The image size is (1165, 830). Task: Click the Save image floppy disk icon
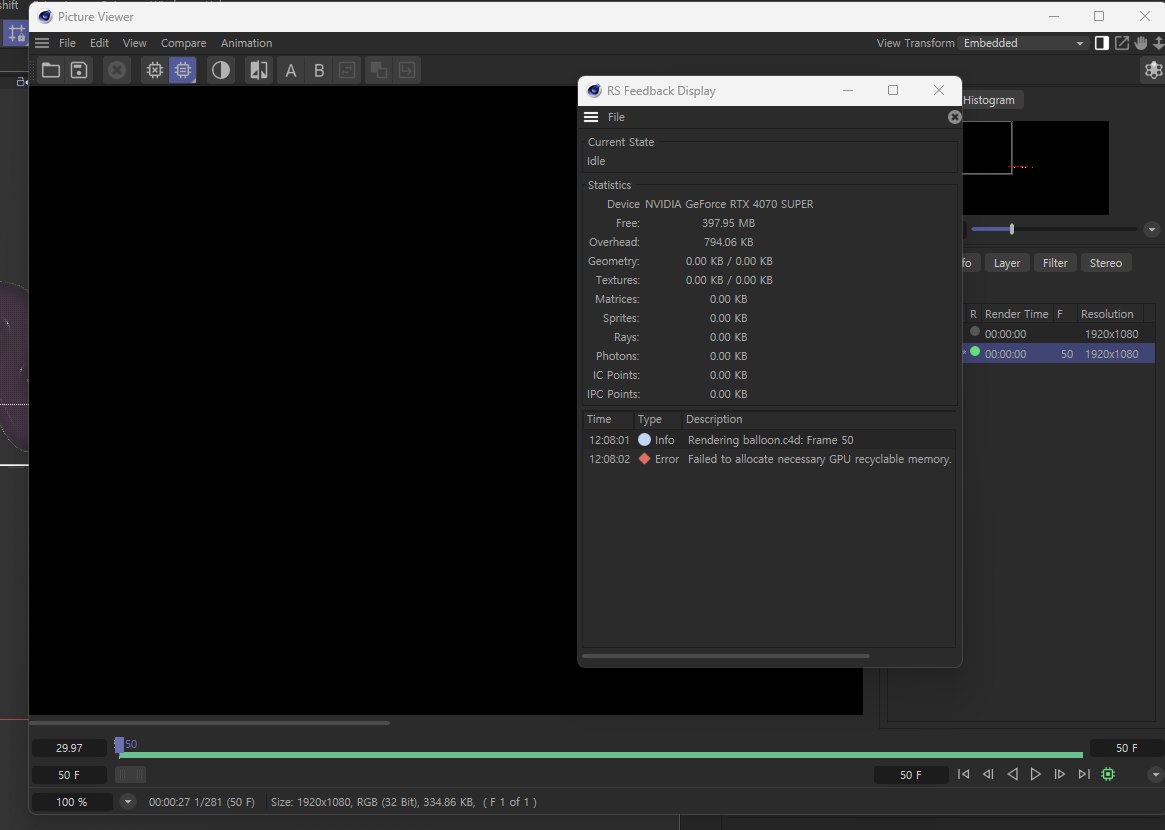(79, 71)
